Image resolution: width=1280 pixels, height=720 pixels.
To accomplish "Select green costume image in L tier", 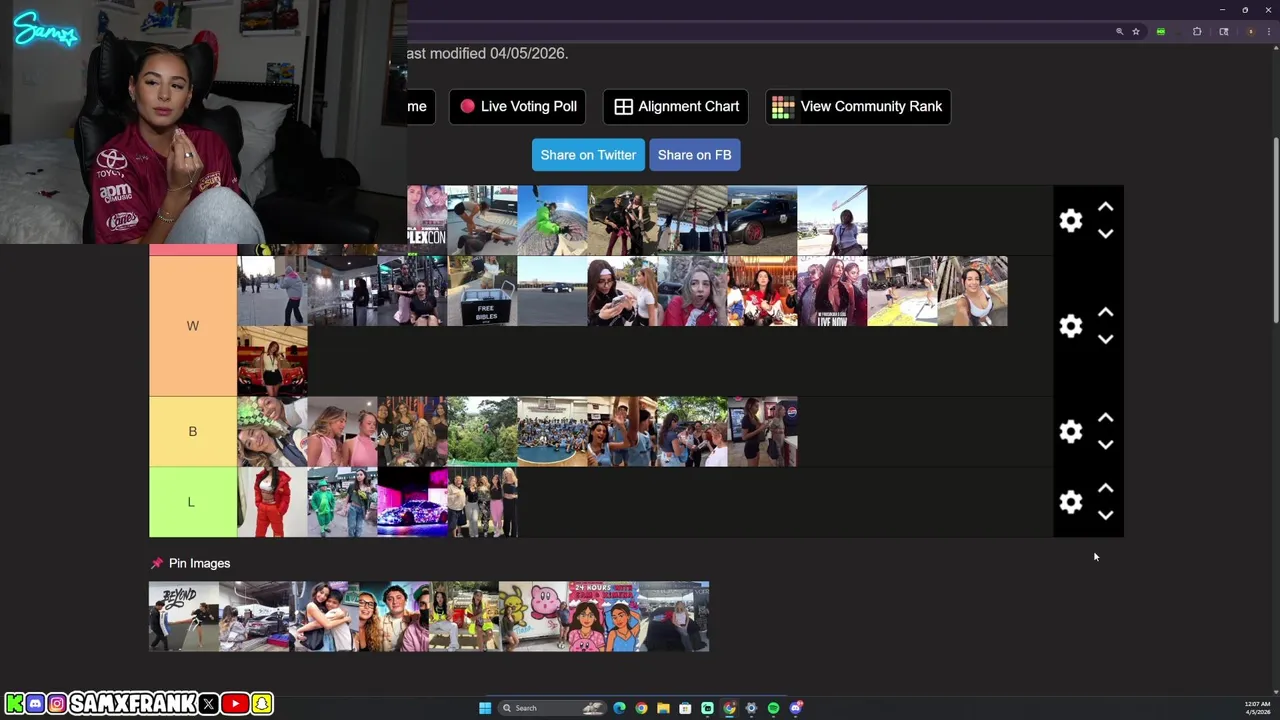I will (x=342, y=502).
